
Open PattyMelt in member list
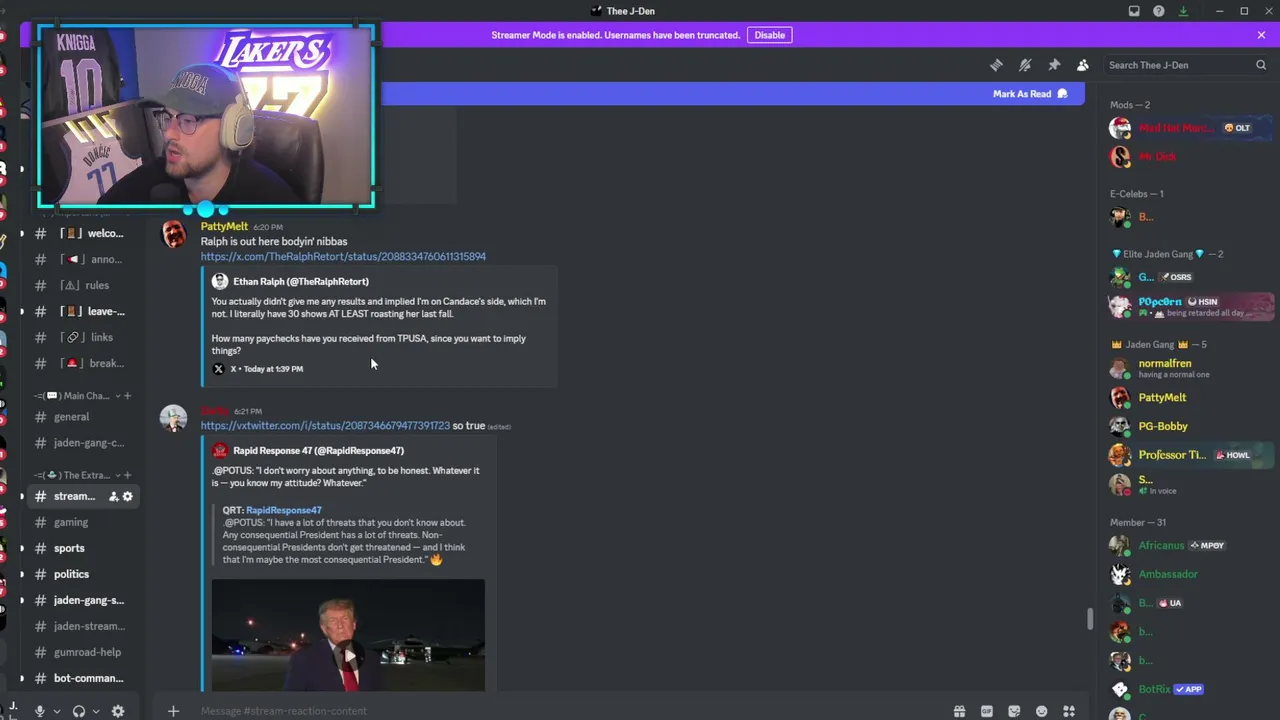click(x=1190, y=397)
